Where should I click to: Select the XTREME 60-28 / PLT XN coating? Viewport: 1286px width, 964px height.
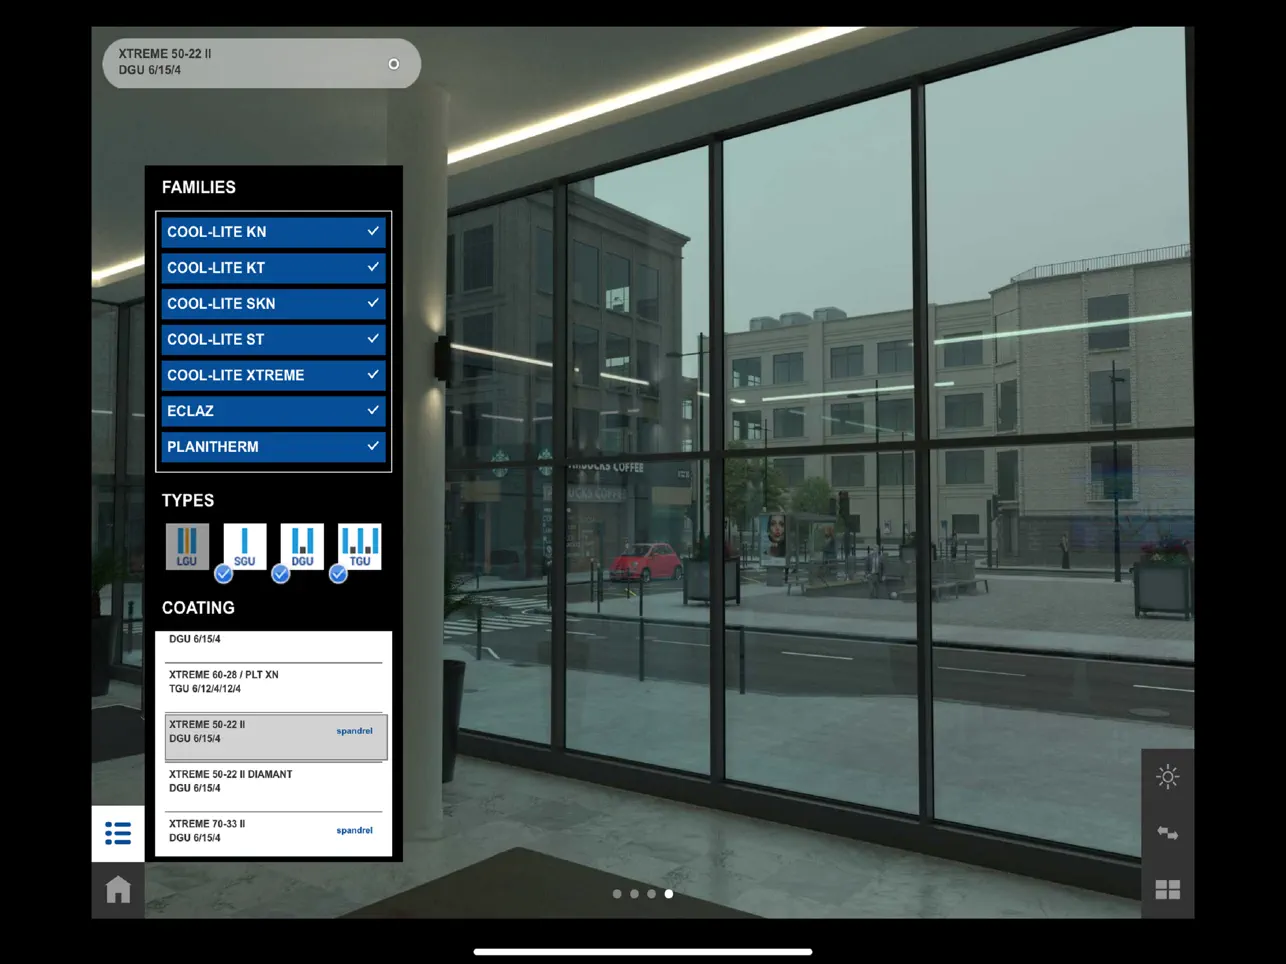click(x=260, y=681)
